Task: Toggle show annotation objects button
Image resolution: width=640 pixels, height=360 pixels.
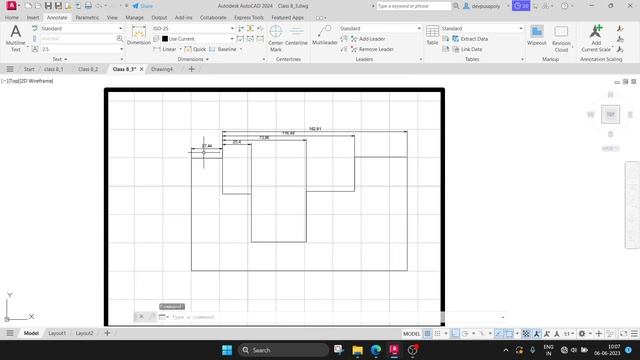Action: pyautogui.click(x=537, y=333)
